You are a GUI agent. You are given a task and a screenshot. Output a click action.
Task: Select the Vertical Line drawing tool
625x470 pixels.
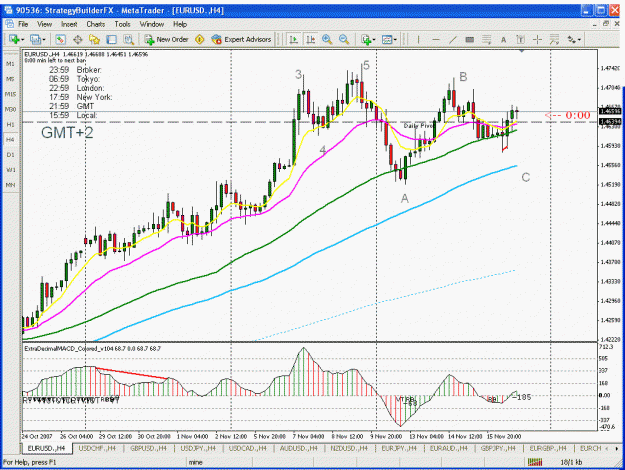point(418,39)
